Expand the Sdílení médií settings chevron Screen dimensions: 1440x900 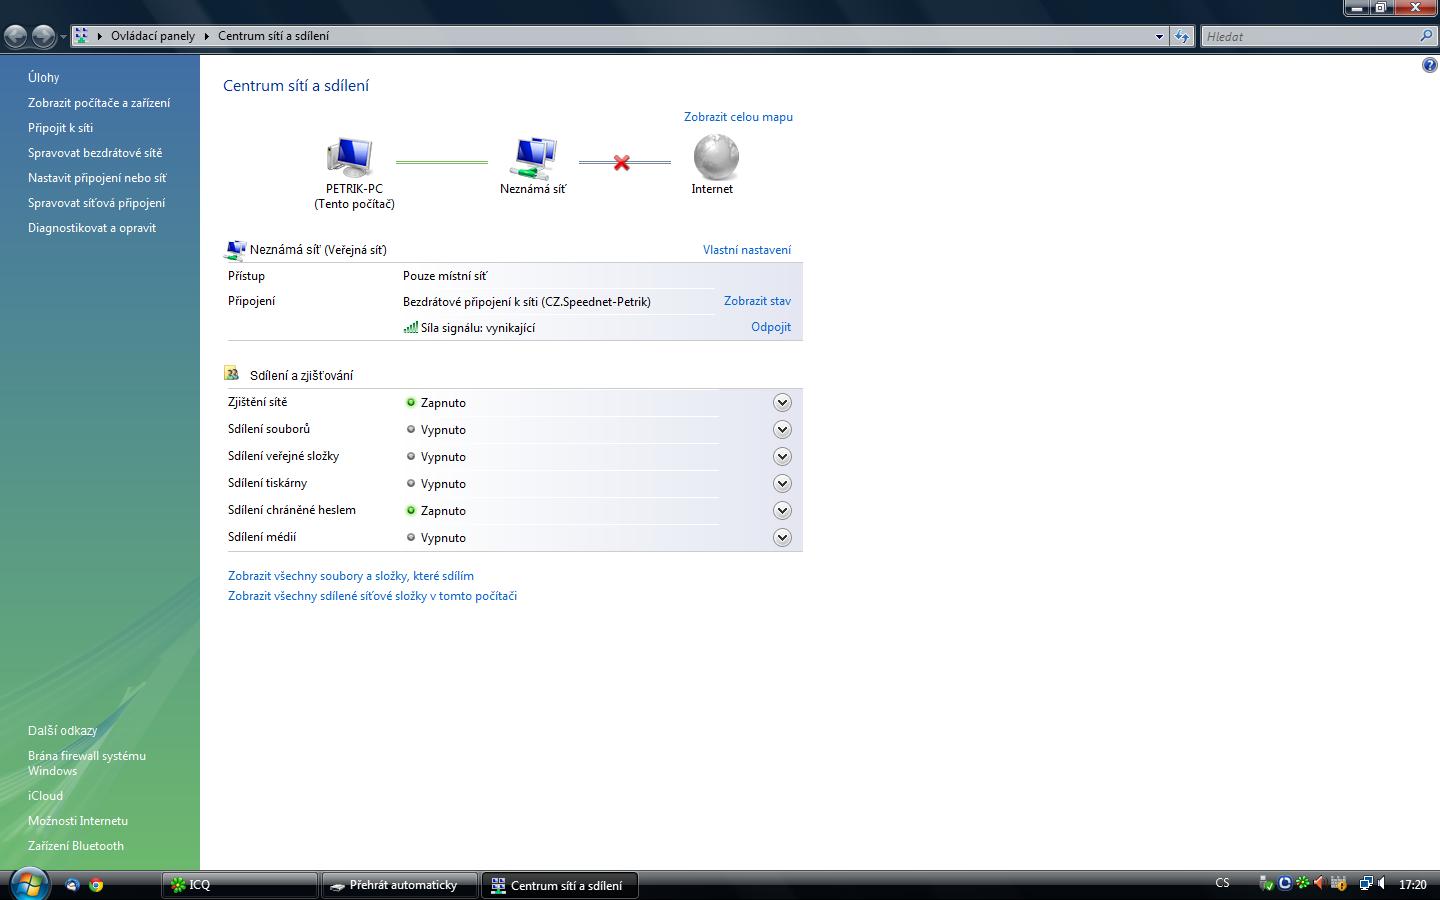(x=782, y=537)
